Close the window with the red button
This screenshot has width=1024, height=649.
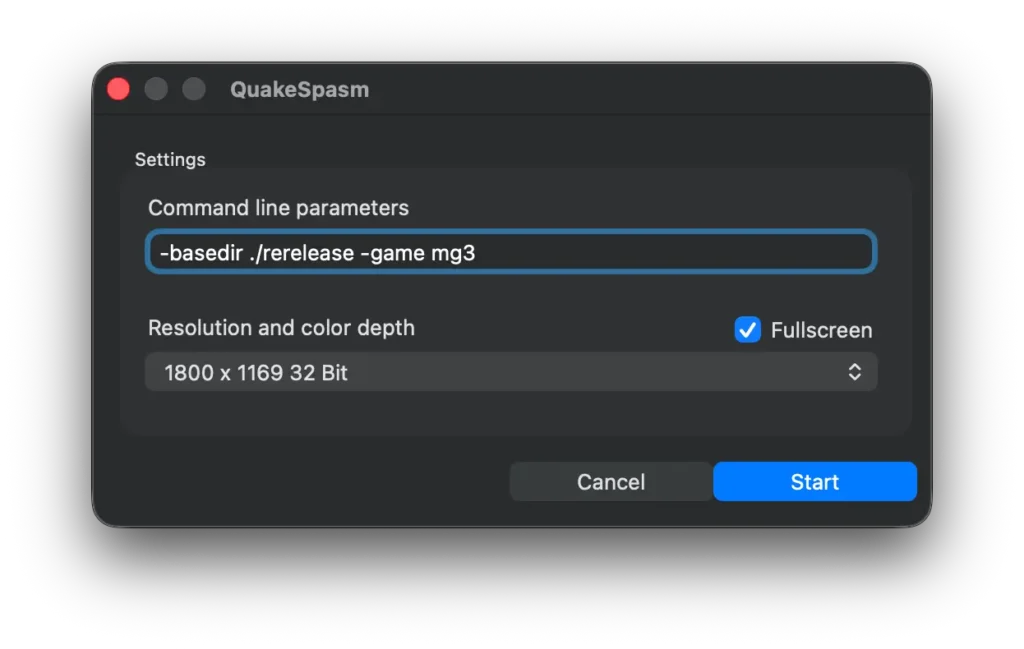point(118,89)
